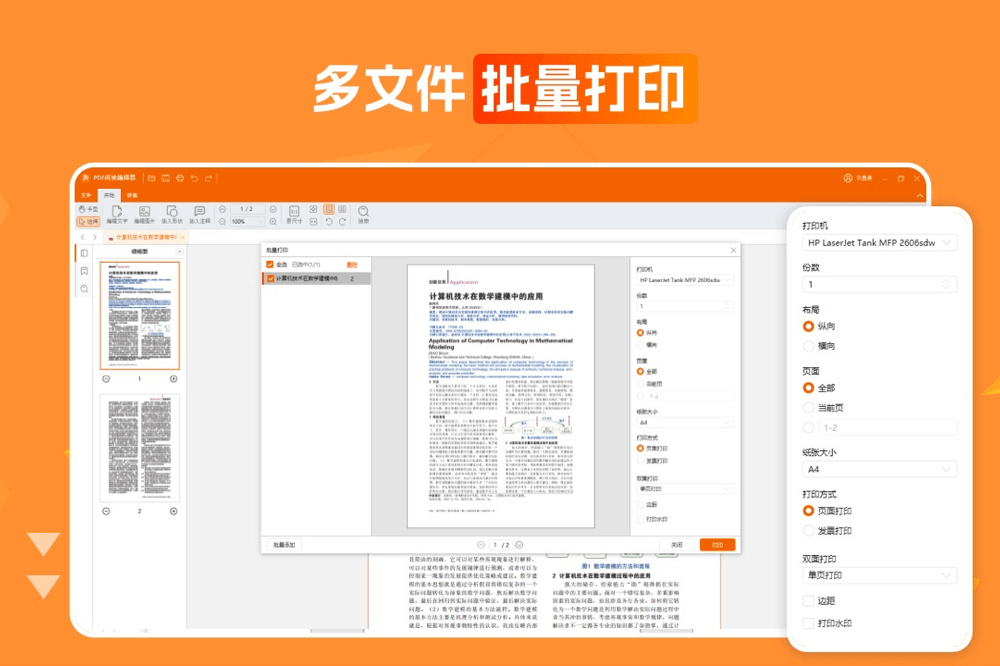Screen dimensions: 1000x666
Task: Open A4 paper size dropdown in enlarged panel
Action: point(879,470)
